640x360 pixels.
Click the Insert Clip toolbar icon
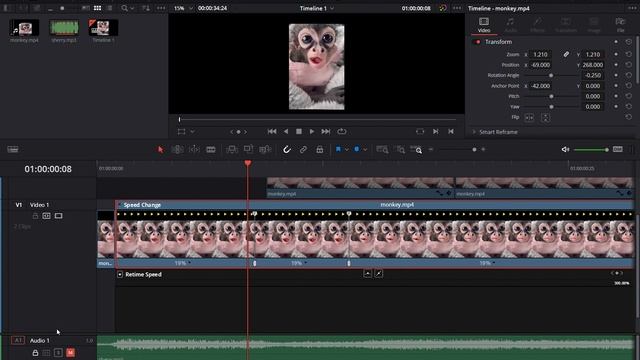[232, 150]
